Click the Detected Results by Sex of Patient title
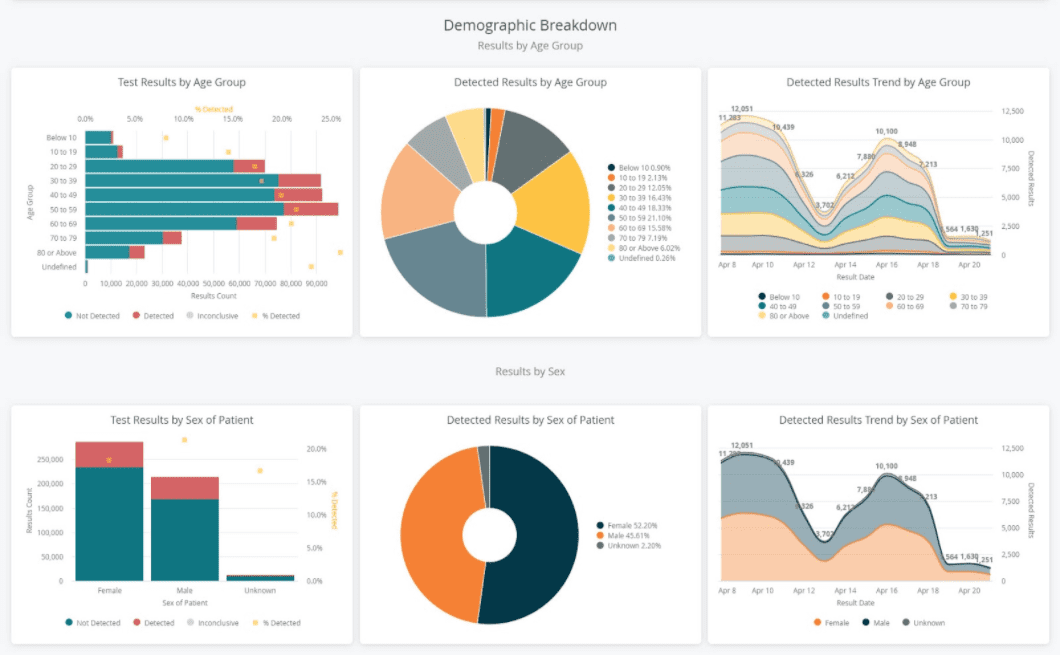The height and width of the screenshot is (656, 1060). [531, 420]
